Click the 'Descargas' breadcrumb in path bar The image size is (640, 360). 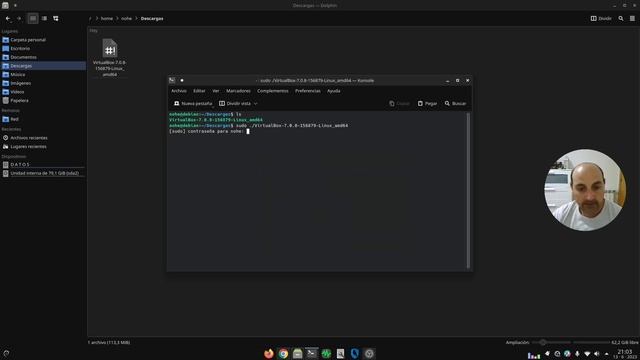click(x=152, y=18)
